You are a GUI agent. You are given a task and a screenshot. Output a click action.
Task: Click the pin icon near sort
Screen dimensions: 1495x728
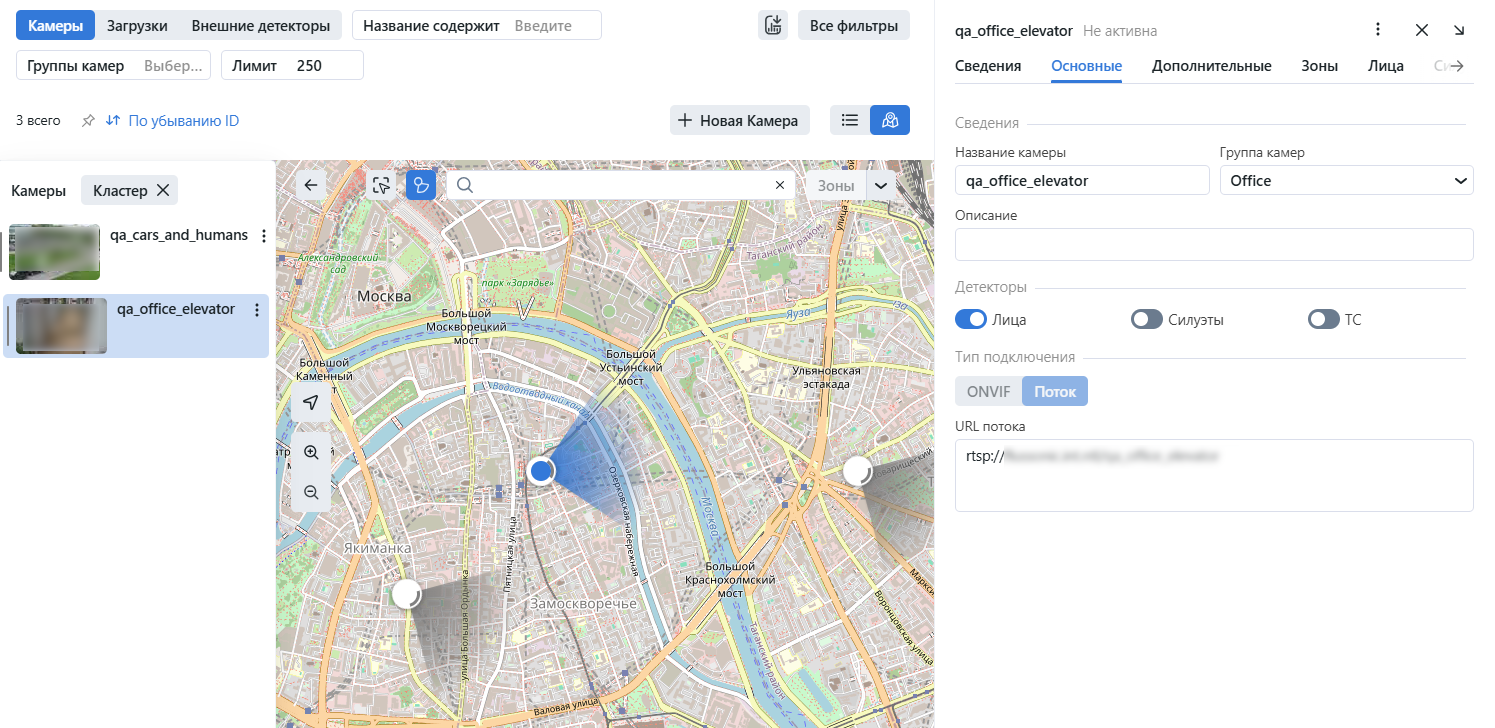[88, 121]
